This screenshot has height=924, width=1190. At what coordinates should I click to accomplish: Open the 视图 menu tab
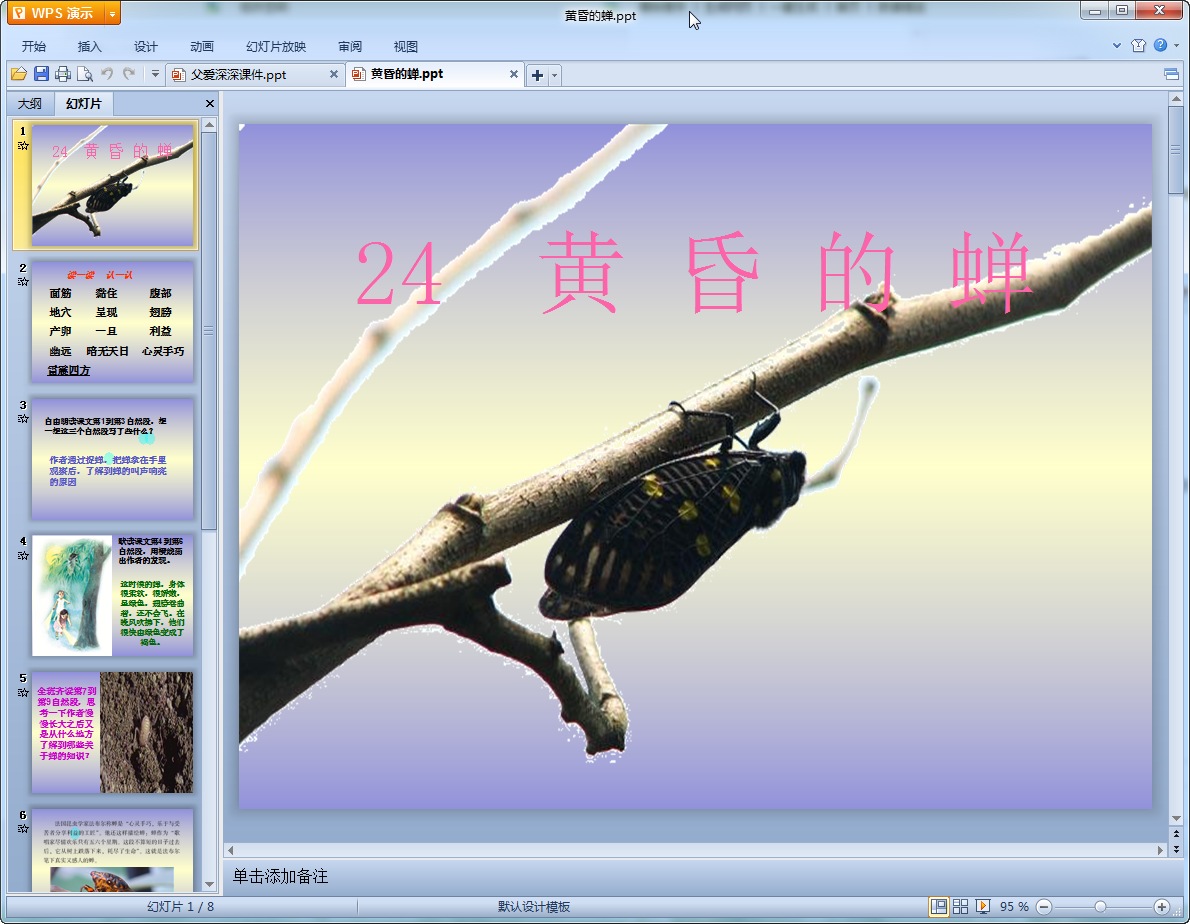(x=405, y=46)
